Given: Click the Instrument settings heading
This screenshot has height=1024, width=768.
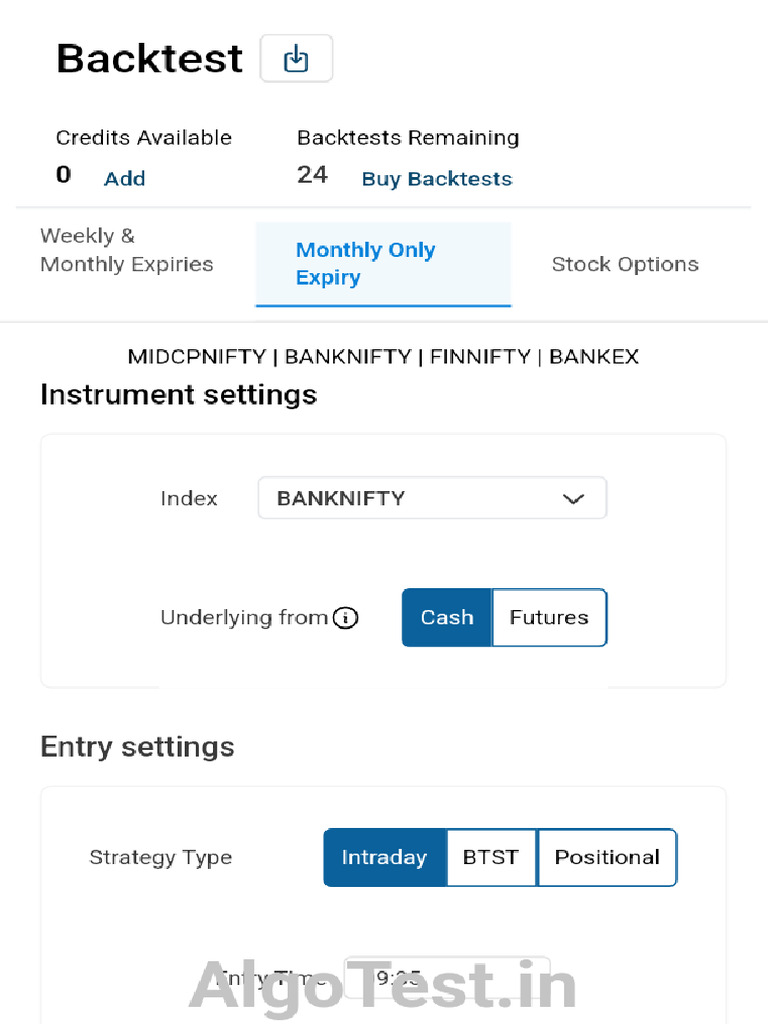Looking at the screenshot, I should [x=178, y=395].
